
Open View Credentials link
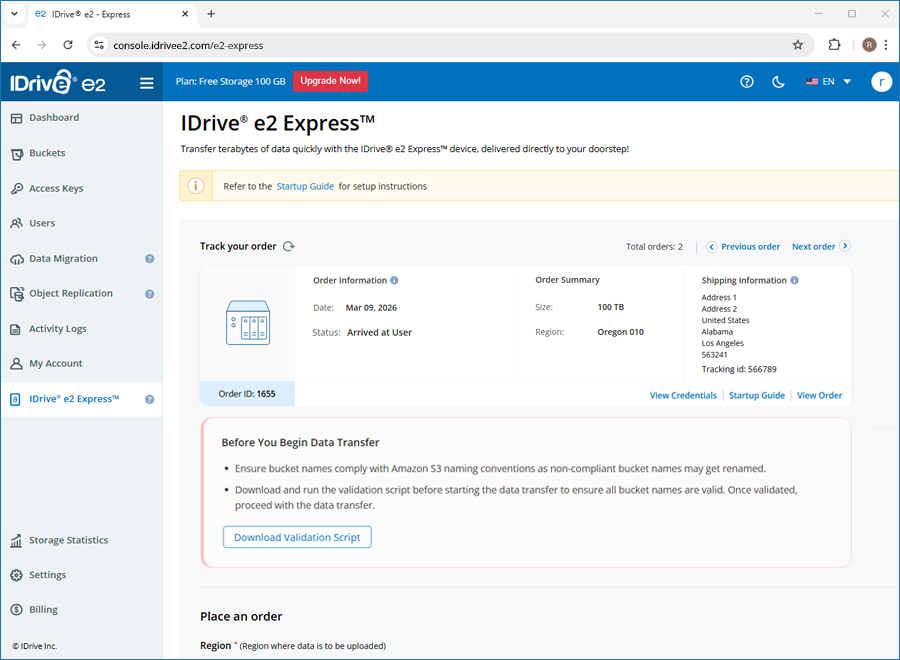click(x=683, y=395)
